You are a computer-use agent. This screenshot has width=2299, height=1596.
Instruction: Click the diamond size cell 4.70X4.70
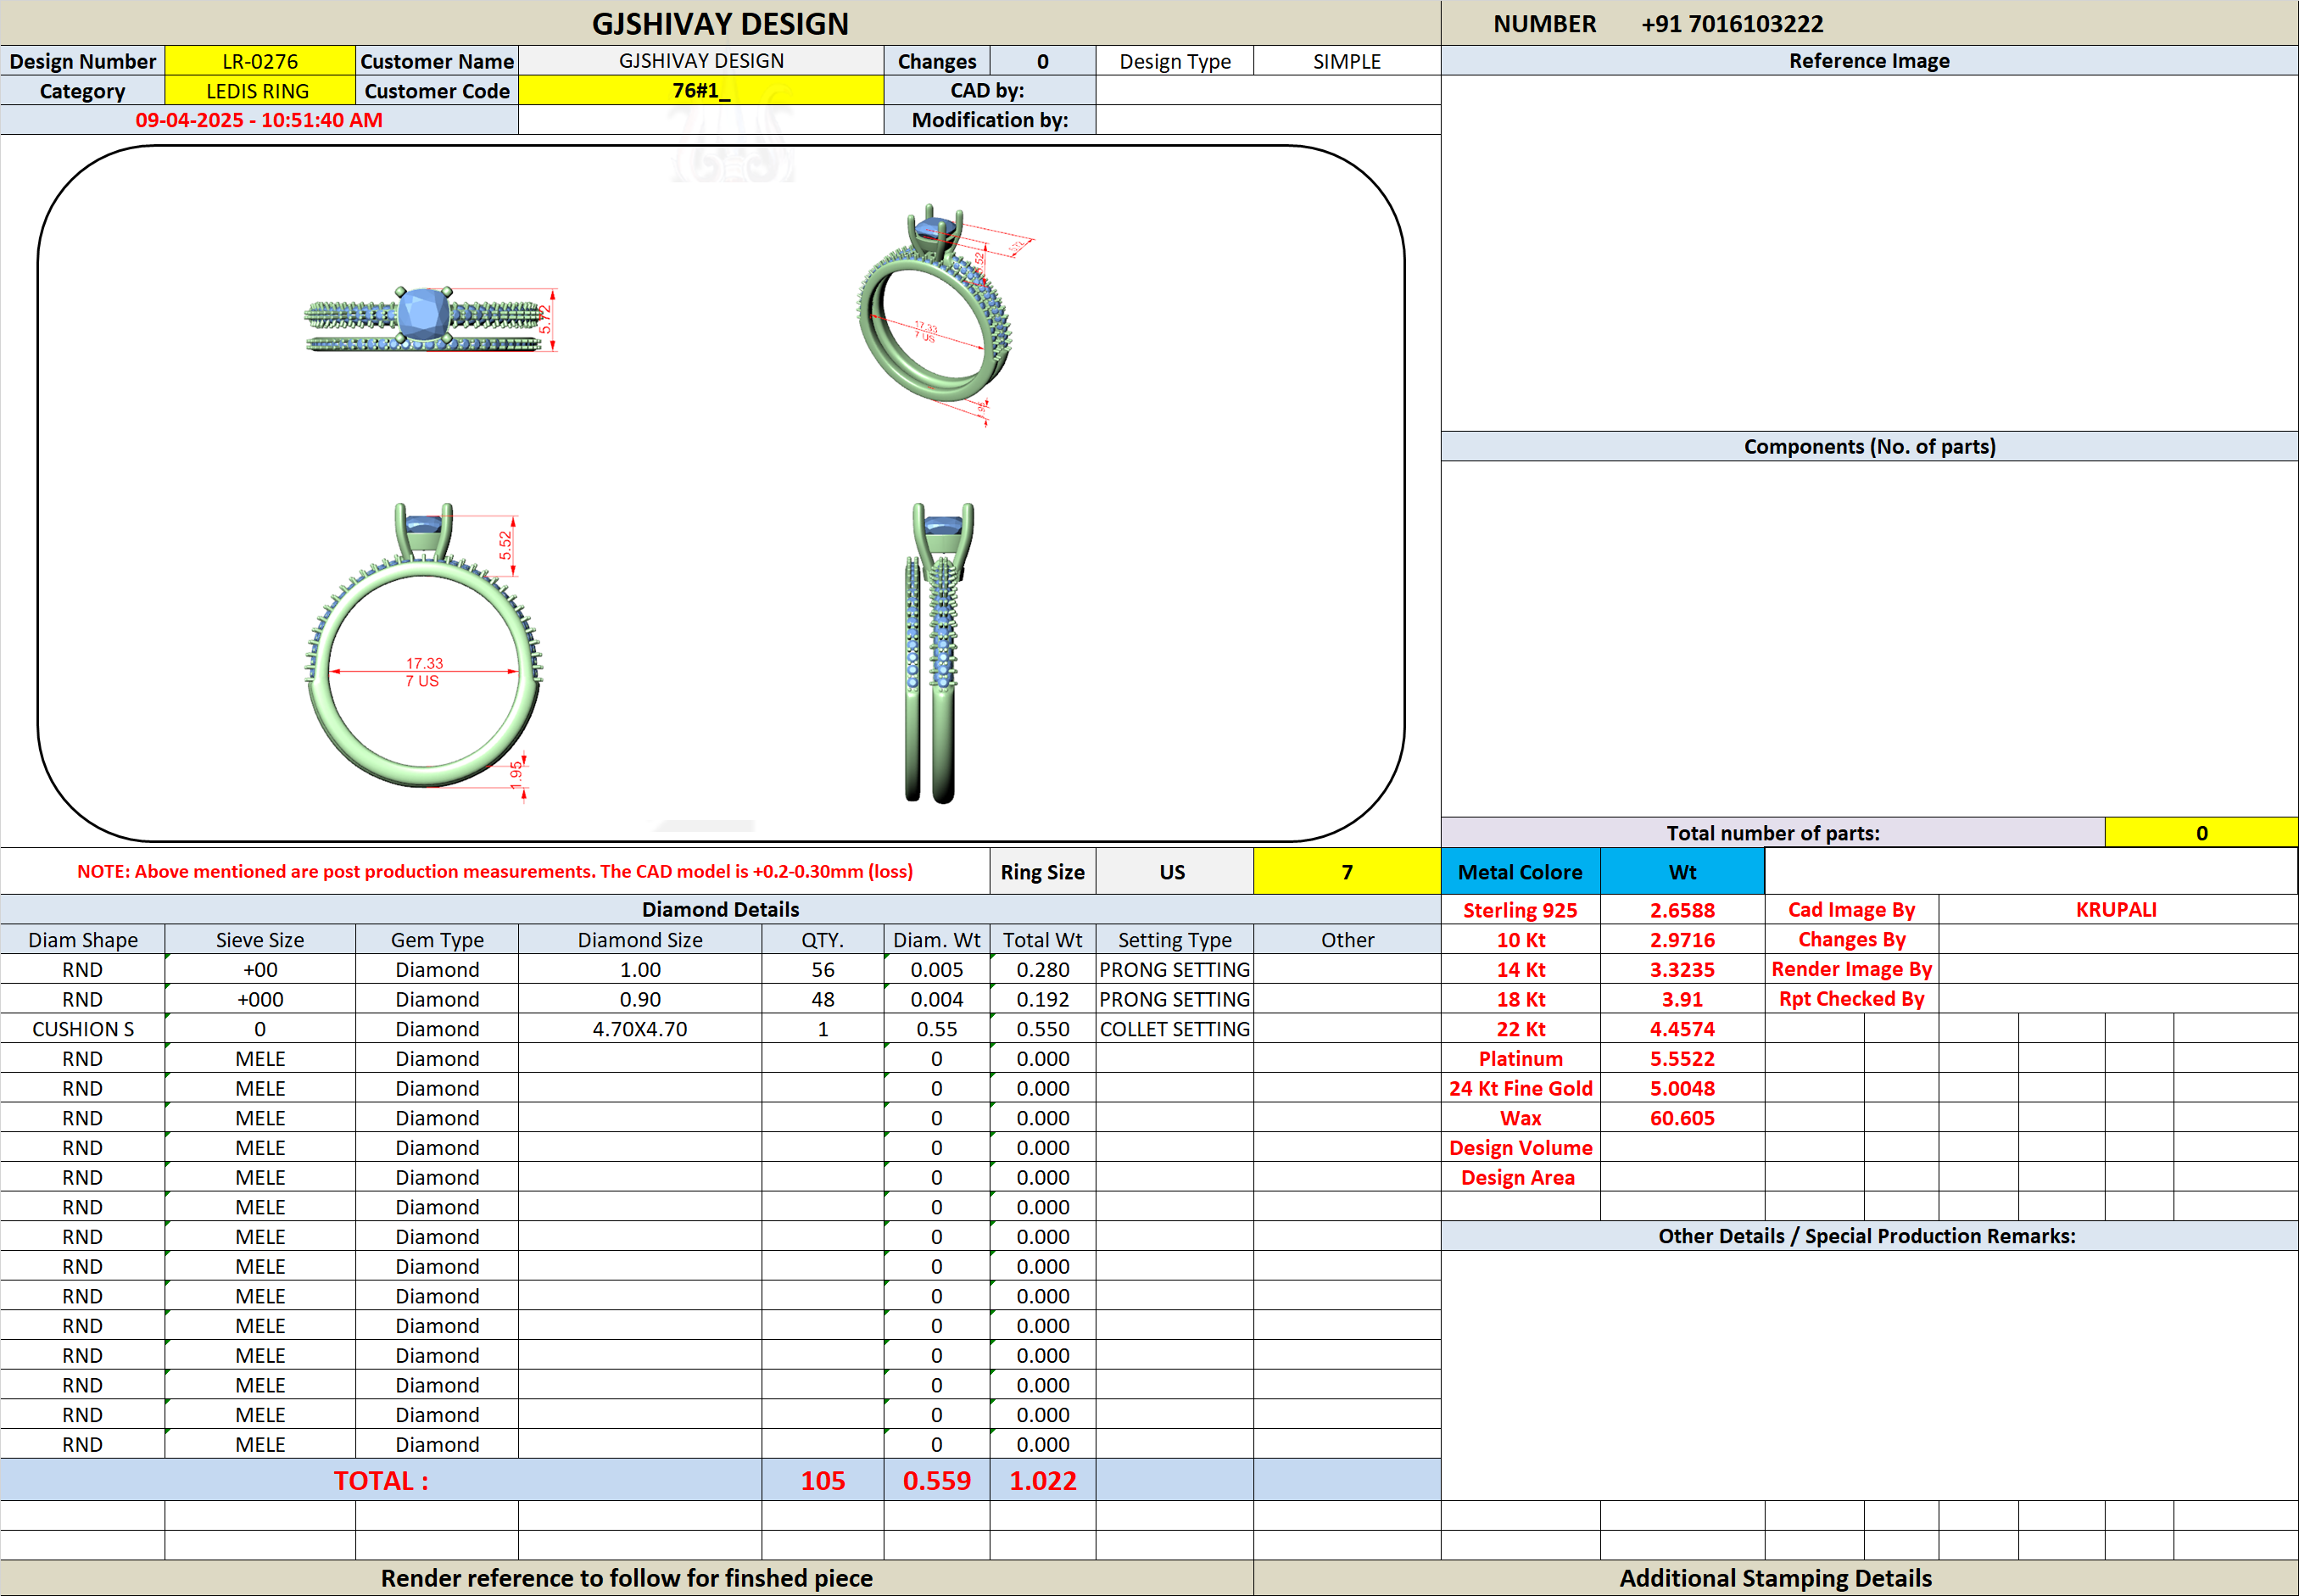pos(640,1029)
